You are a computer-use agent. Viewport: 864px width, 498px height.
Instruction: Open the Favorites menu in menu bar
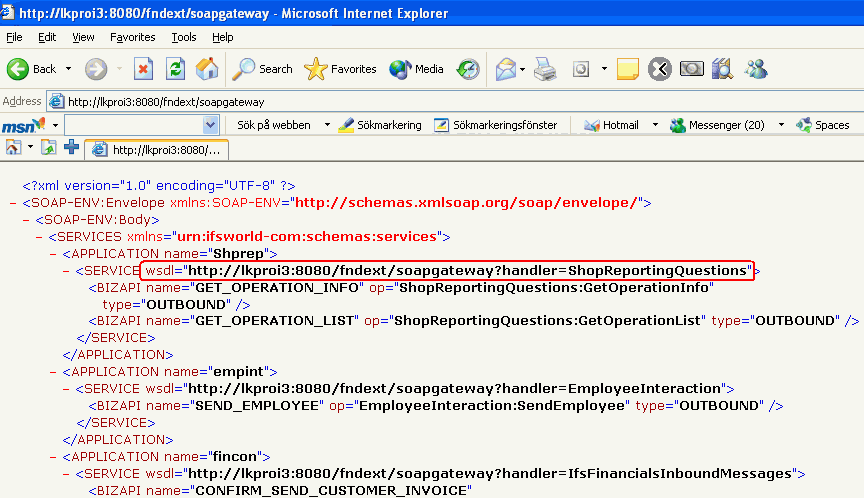133,37
